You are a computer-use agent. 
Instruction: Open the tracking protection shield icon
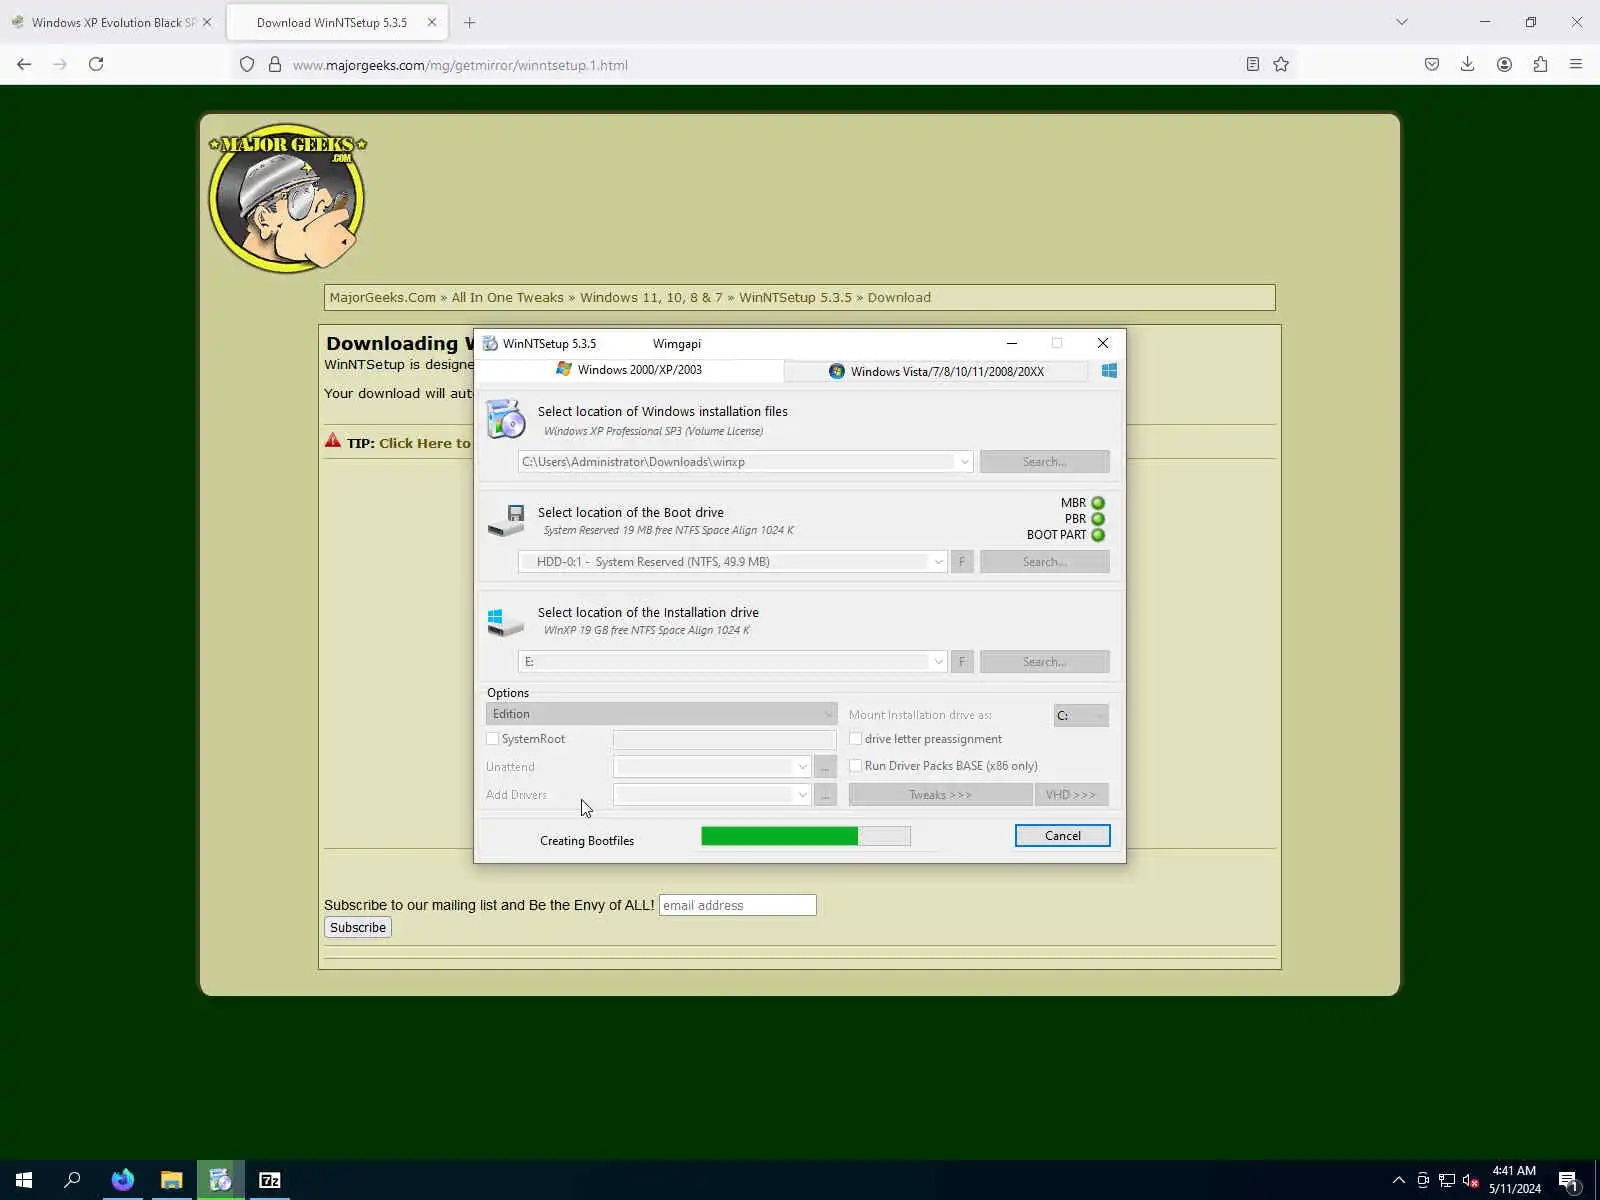click(247, 64)
